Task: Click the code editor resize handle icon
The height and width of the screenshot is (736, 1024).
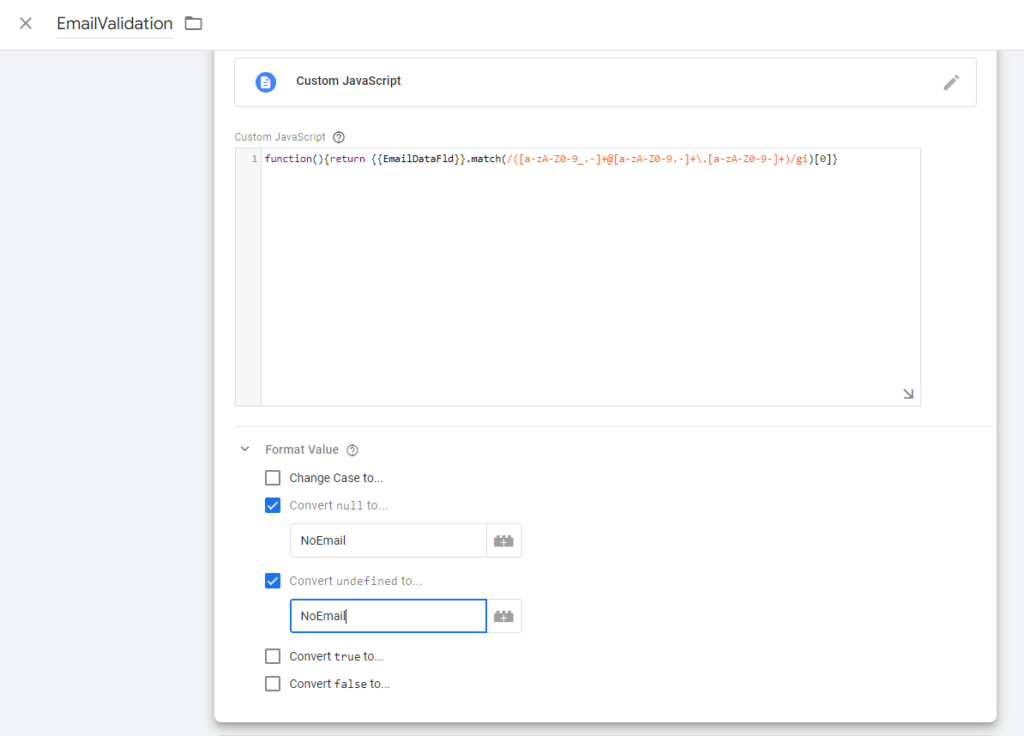Action: pos(908,394)
